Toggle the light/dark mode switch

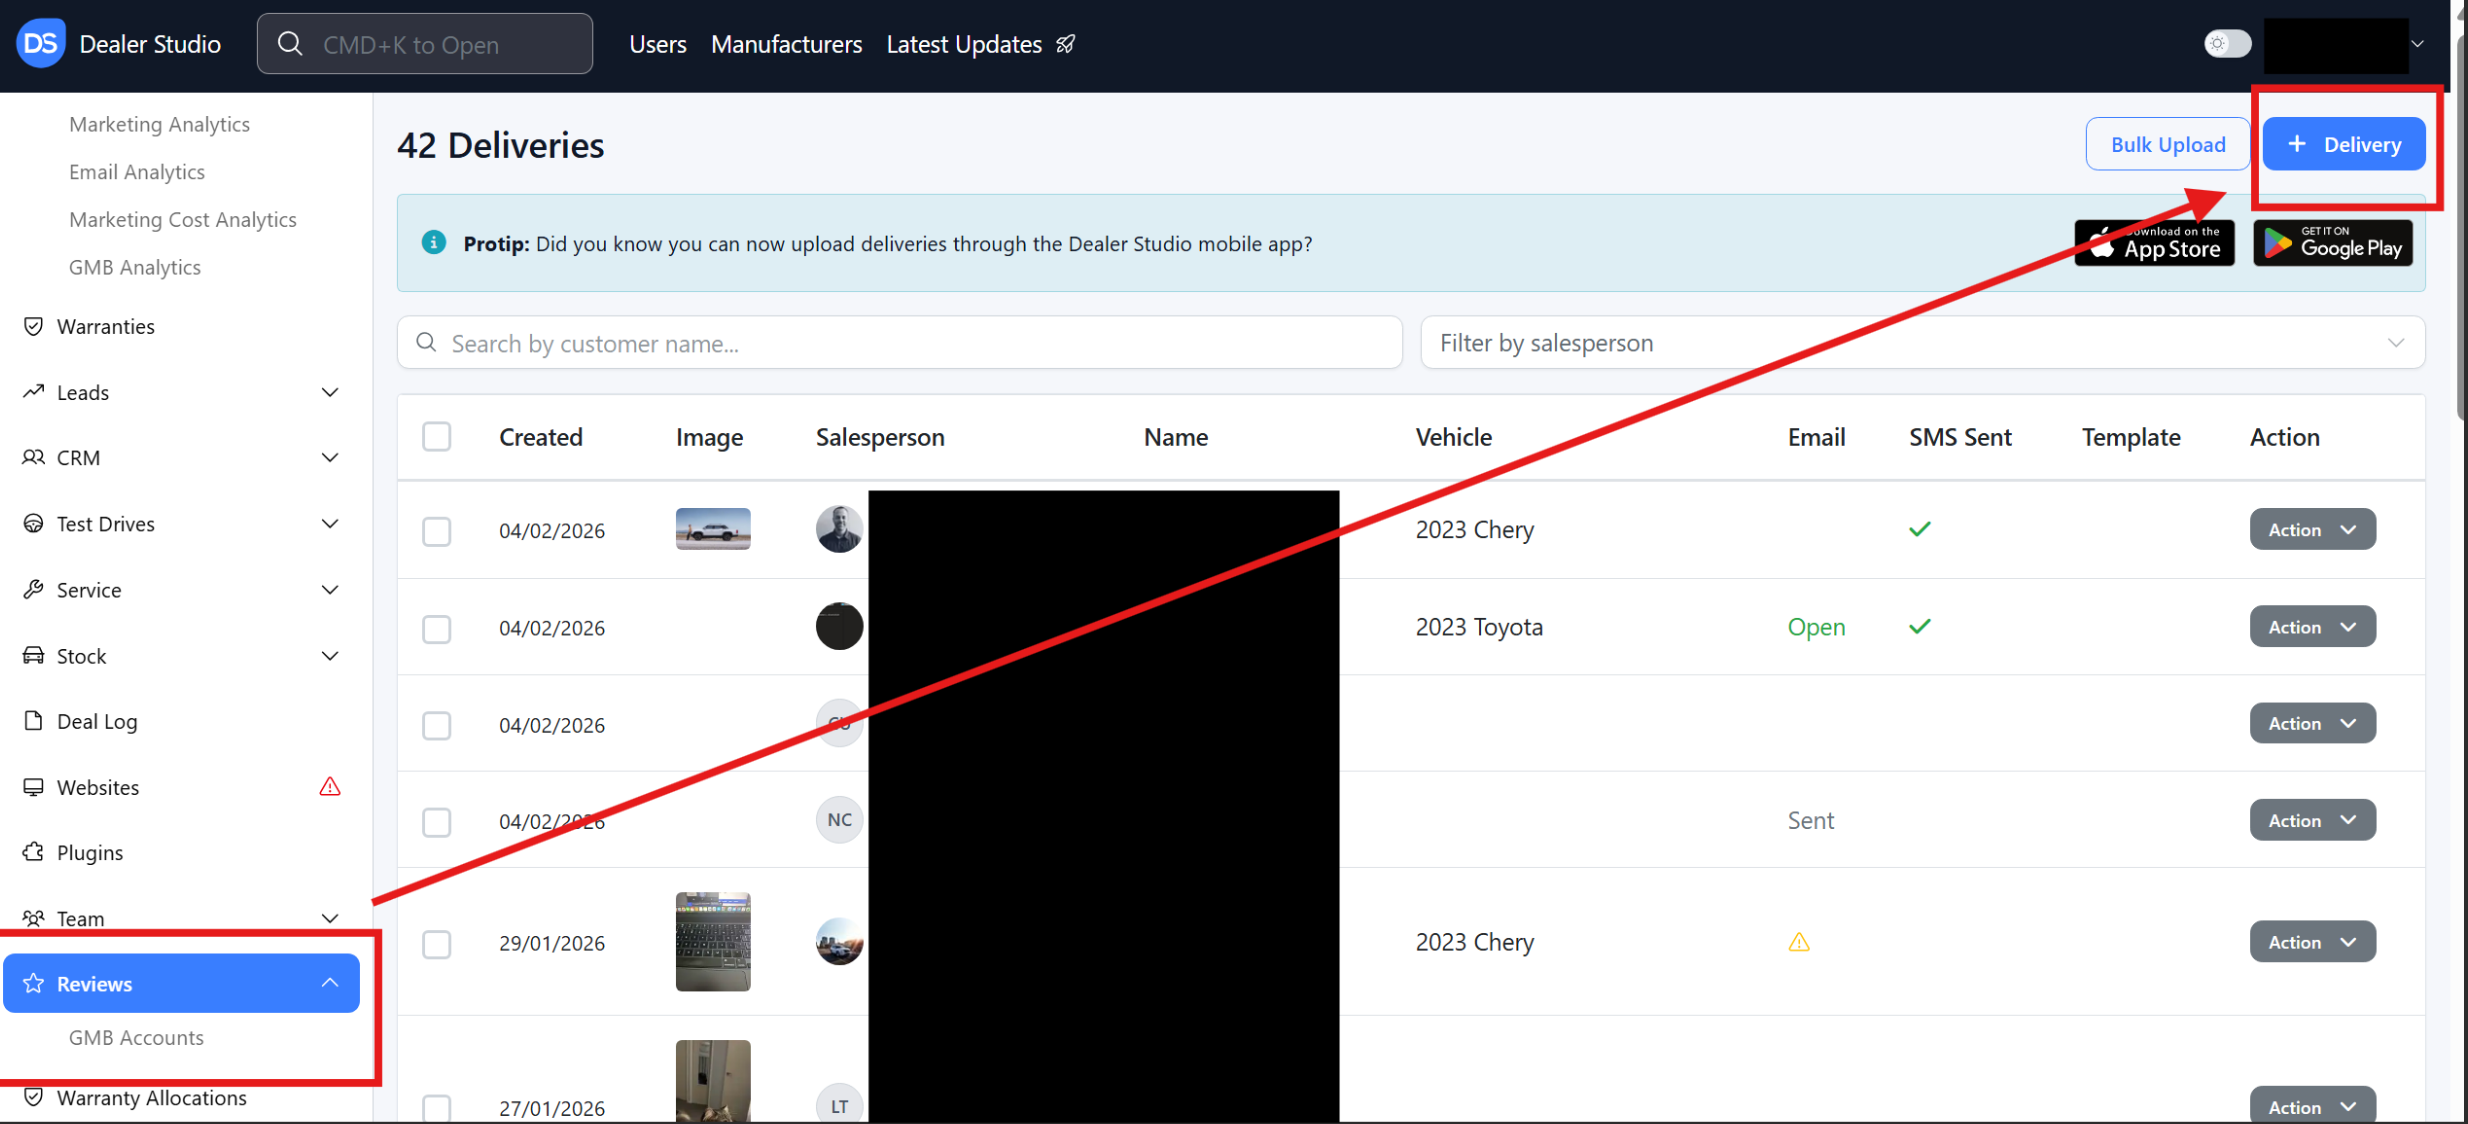pos(2226,44)
